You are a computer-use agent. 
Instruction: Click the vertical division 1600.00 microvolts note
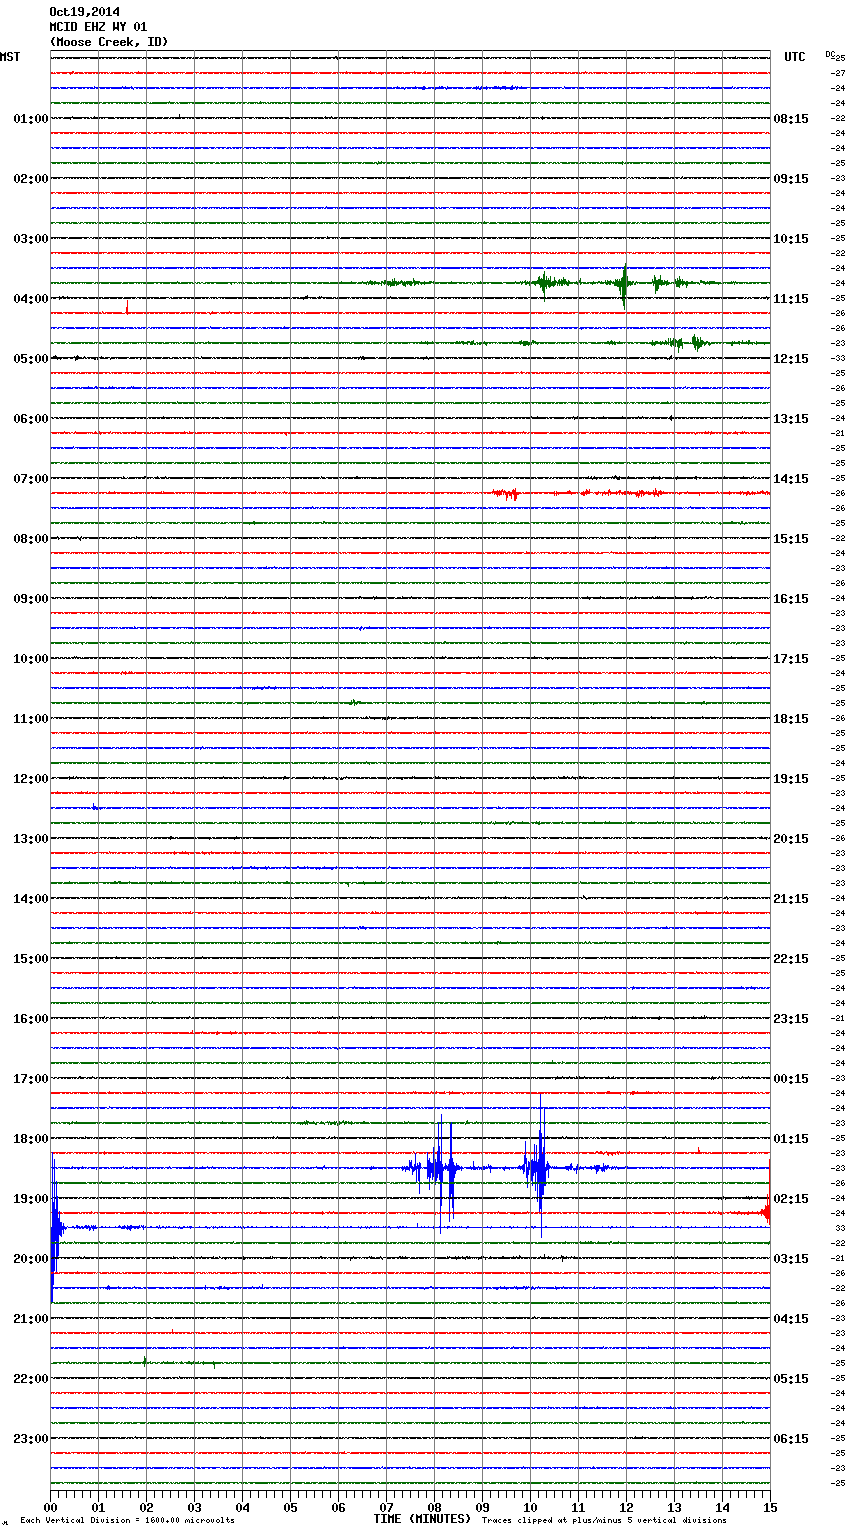click(x=128, y=1521)
